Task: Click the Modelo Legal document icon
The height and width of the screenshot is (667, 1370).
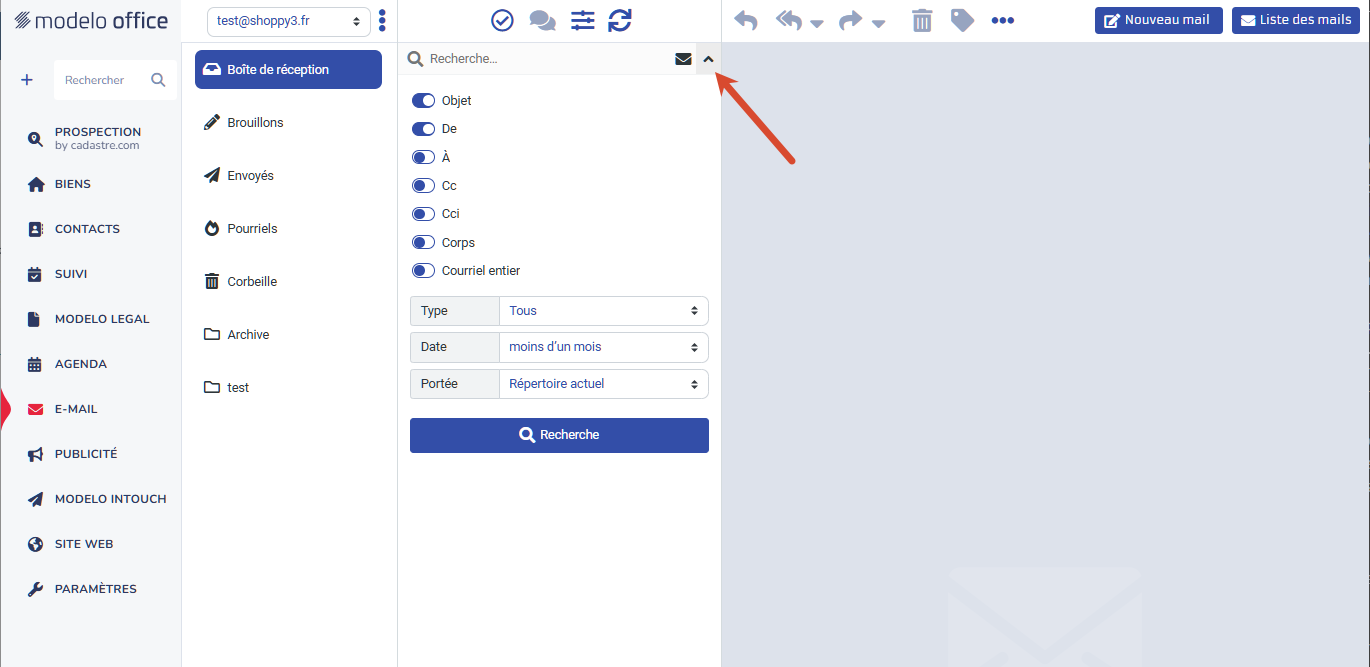Action: (x=34, y=319)
